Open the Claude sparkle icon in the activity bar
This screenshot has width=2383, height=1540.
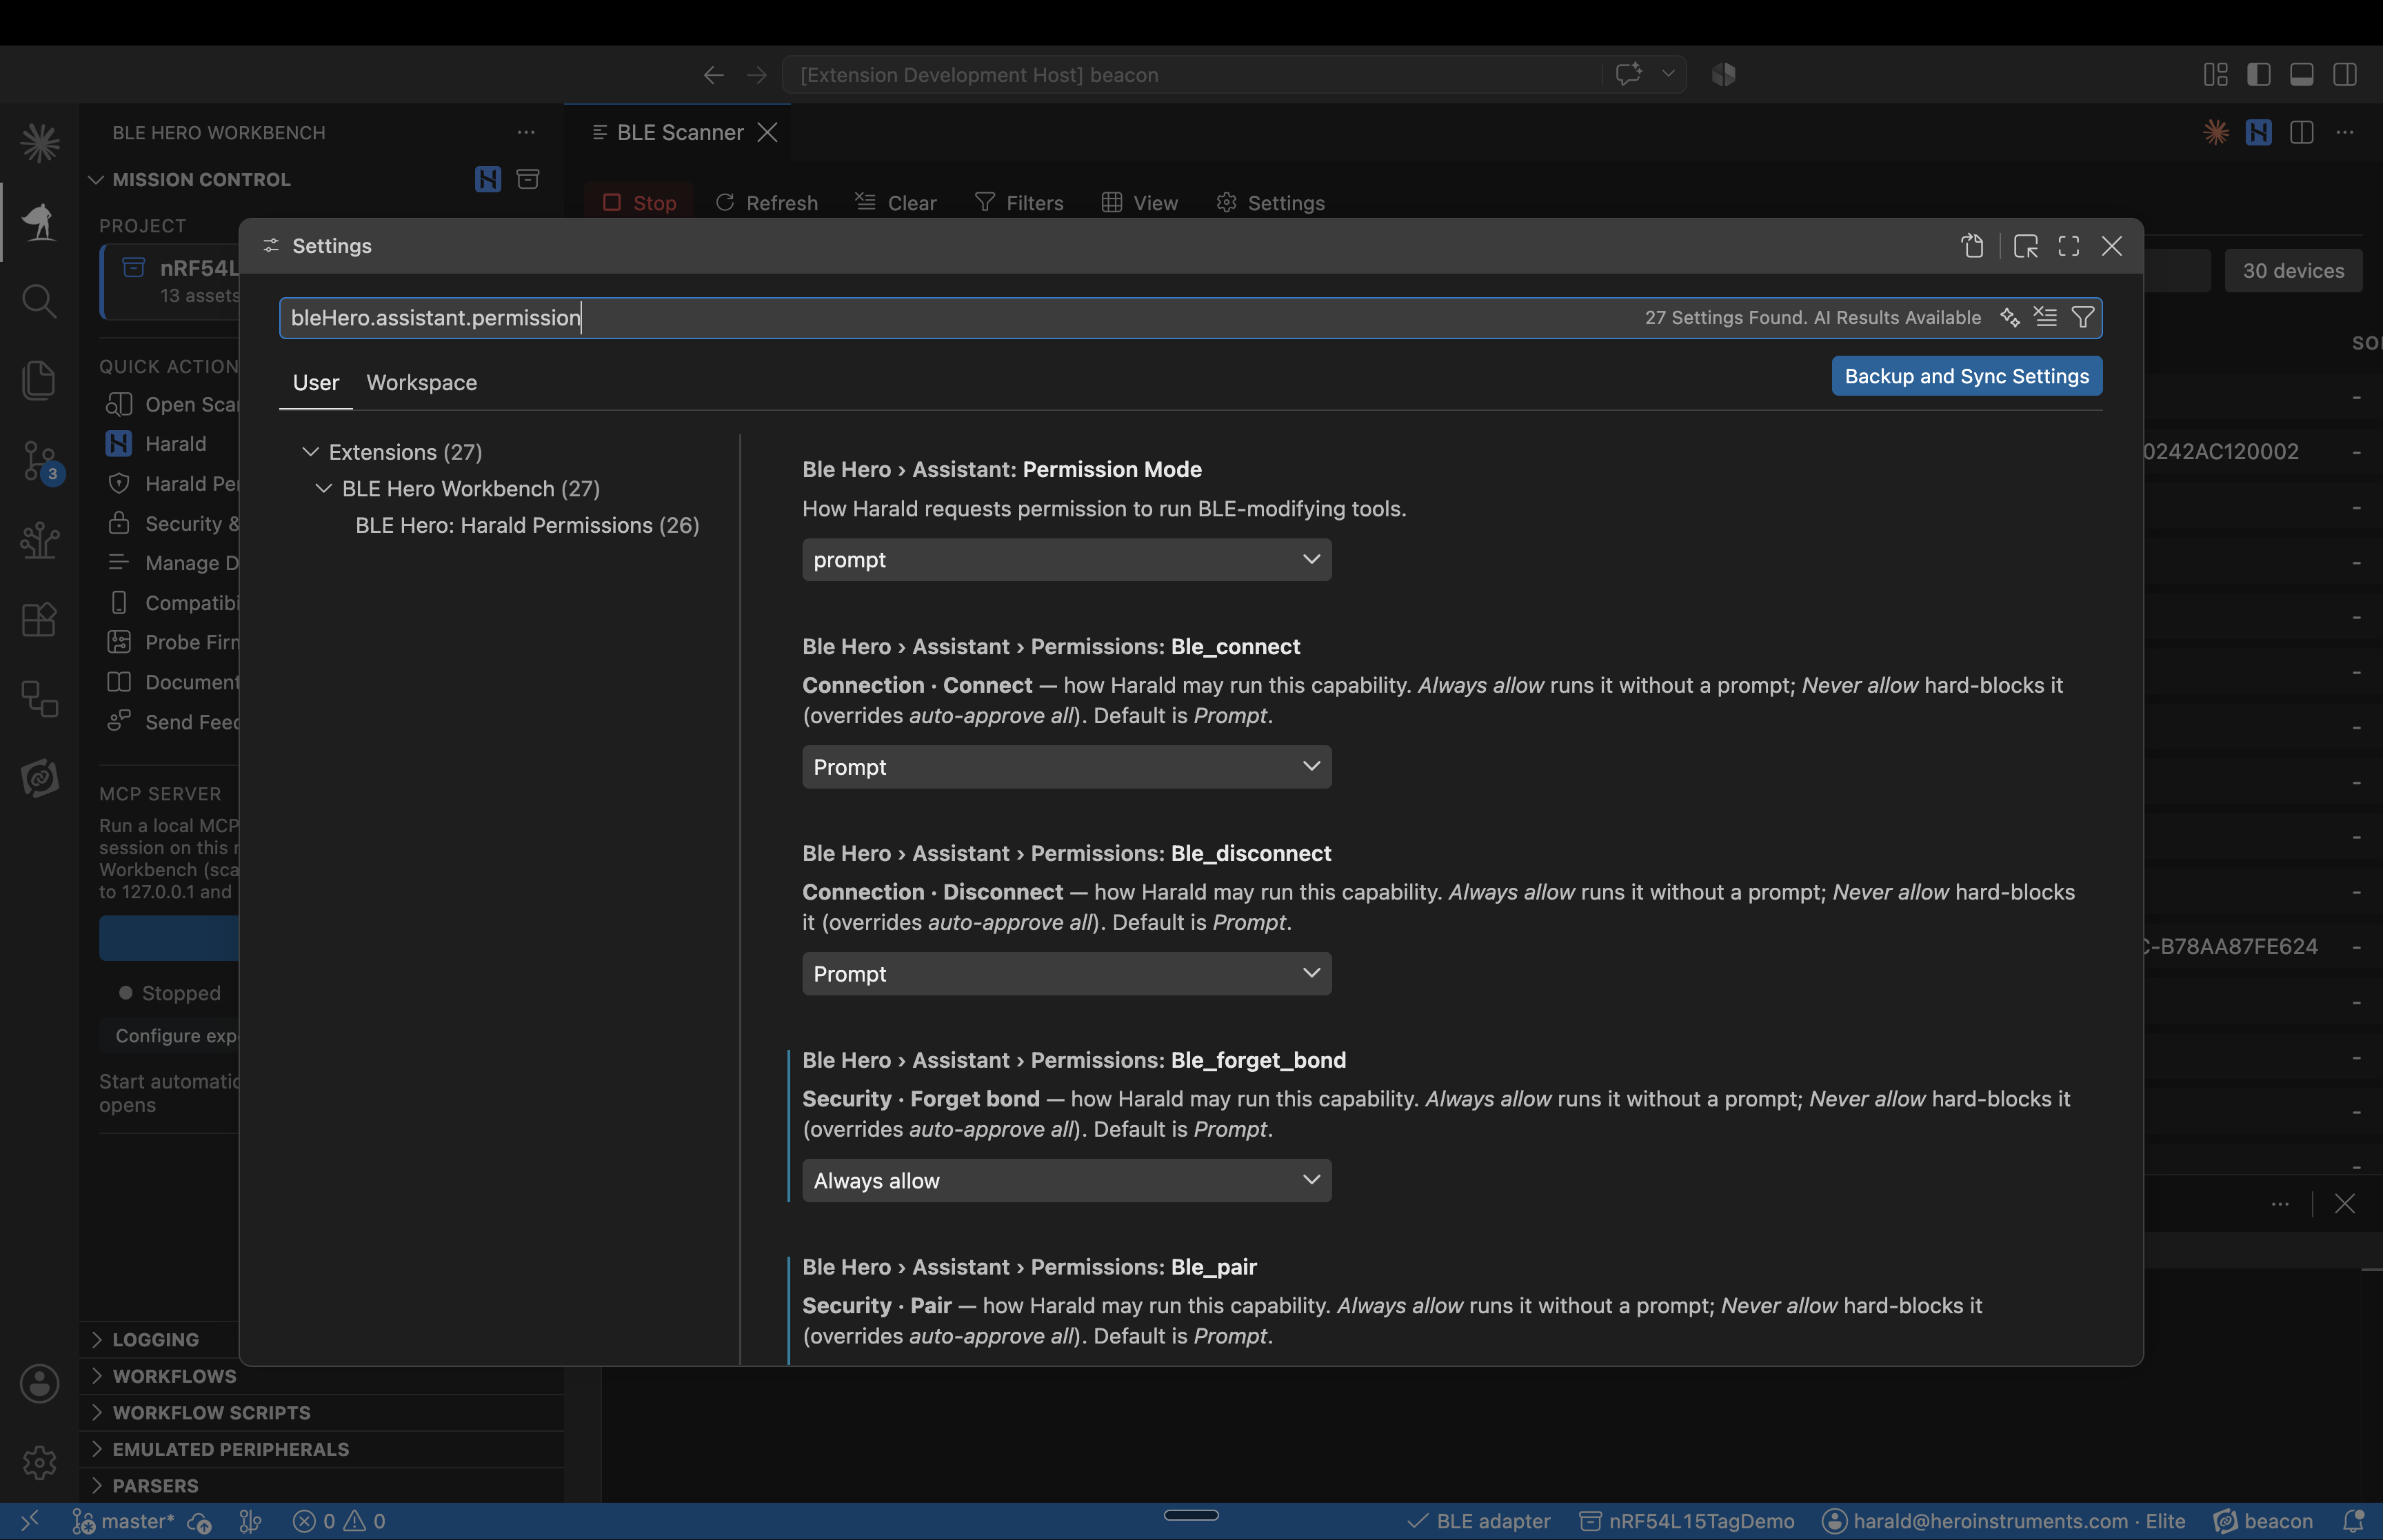[x=39, y=142]
